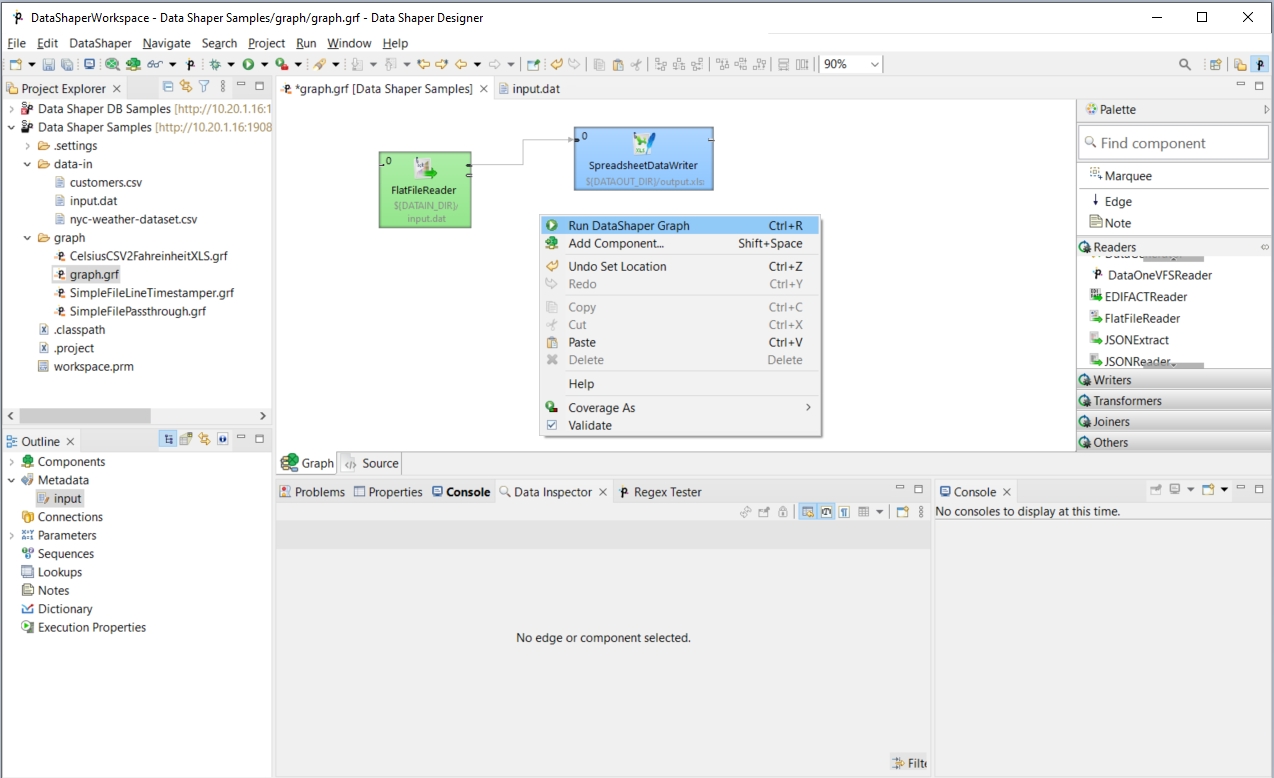
Task: Open the Navigate menu
Action: [x=166, y=43]
